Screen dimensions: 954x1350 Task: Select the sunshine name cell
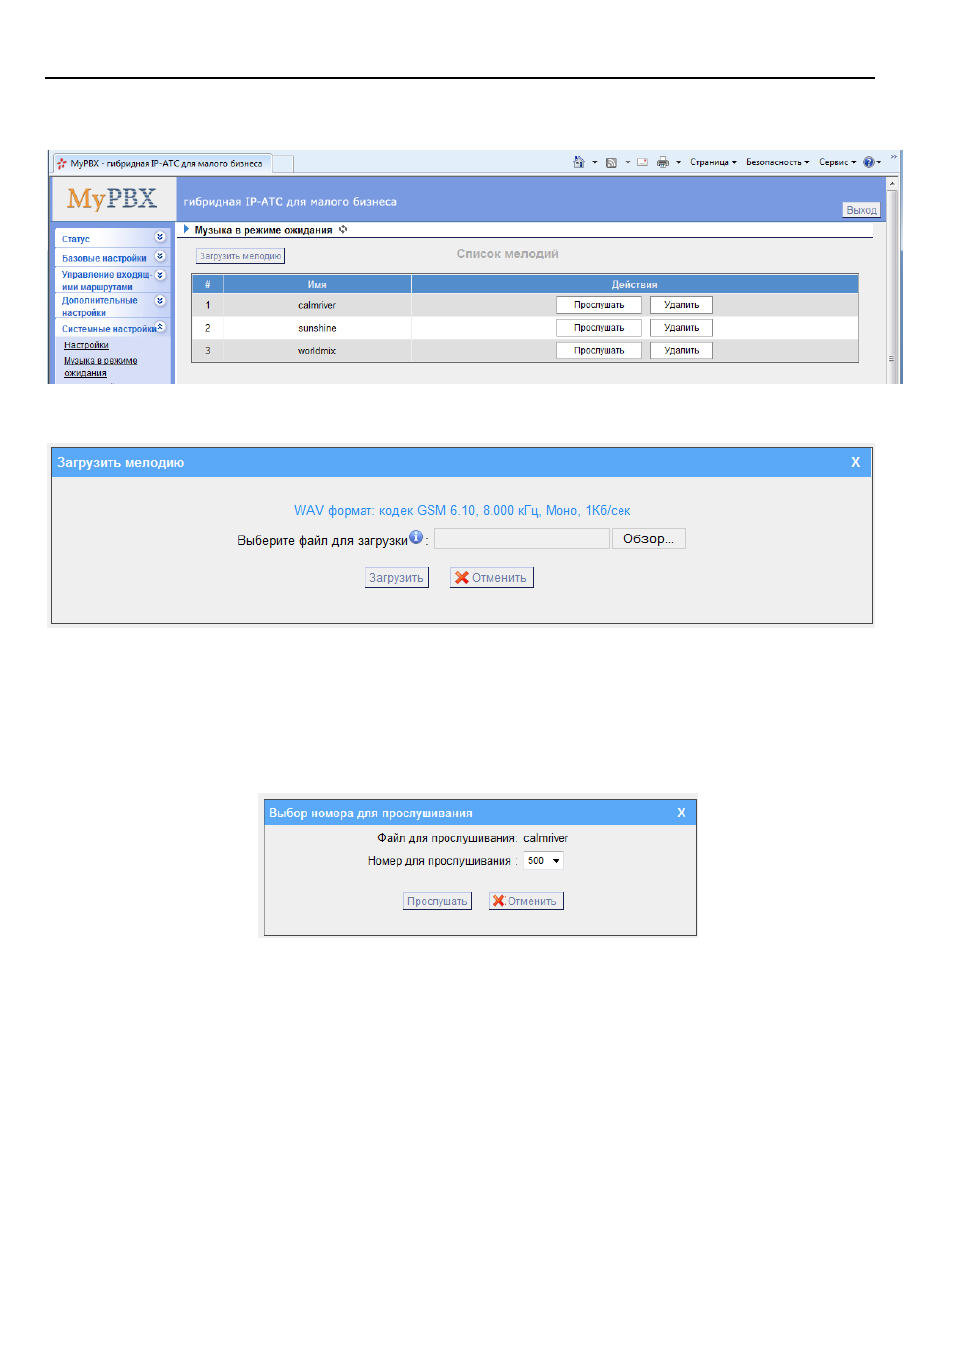click(x=317, y=328)
